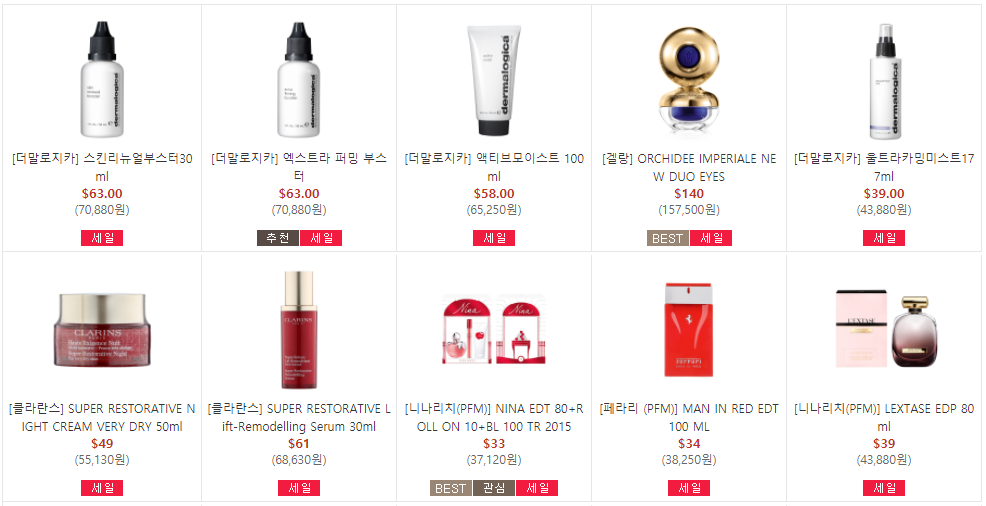Viewport: 986px width, 506px height.
Task: Click the 추천 badge under the Extra Firming Booster
Action: [x=277, y=238]
